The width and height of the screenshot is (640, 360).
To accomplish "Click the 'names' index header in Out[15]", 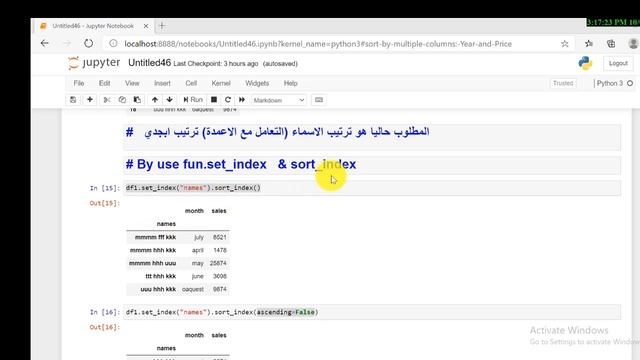I will (166, 224).
